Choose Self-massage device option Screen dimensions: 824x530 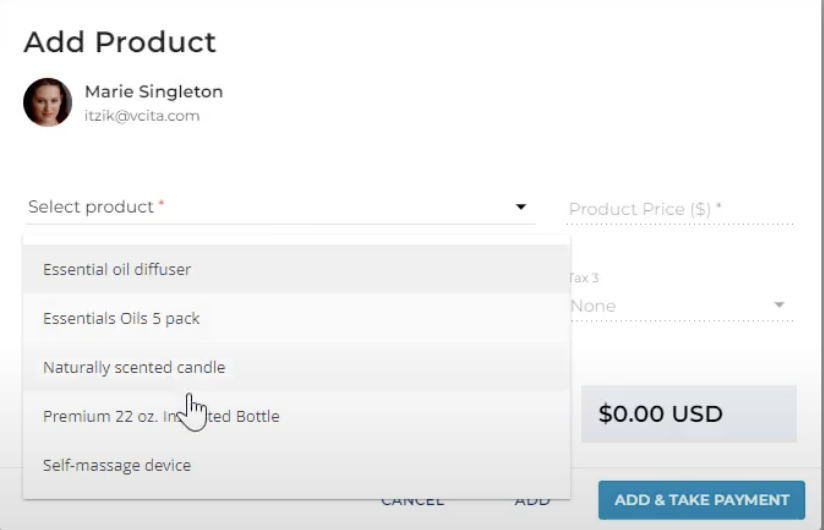[x=117, y=465]
